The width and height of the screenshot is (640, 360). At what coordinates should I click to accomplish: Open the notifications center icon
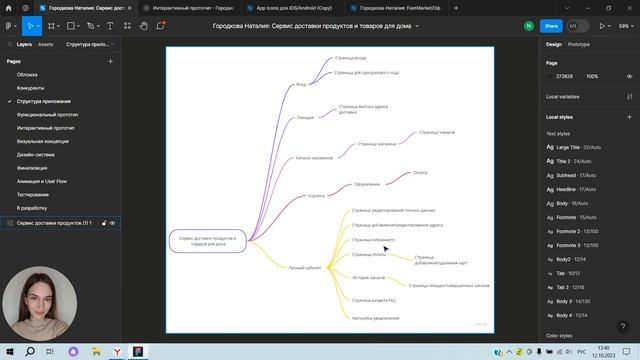pos(627,351)
